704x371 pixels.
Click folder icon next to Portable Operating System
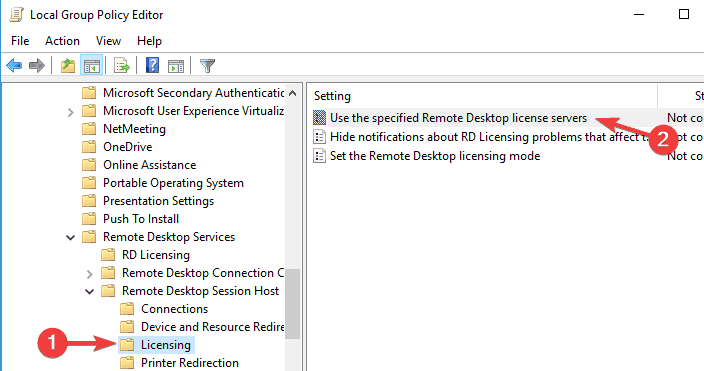(x=89, y=183)
